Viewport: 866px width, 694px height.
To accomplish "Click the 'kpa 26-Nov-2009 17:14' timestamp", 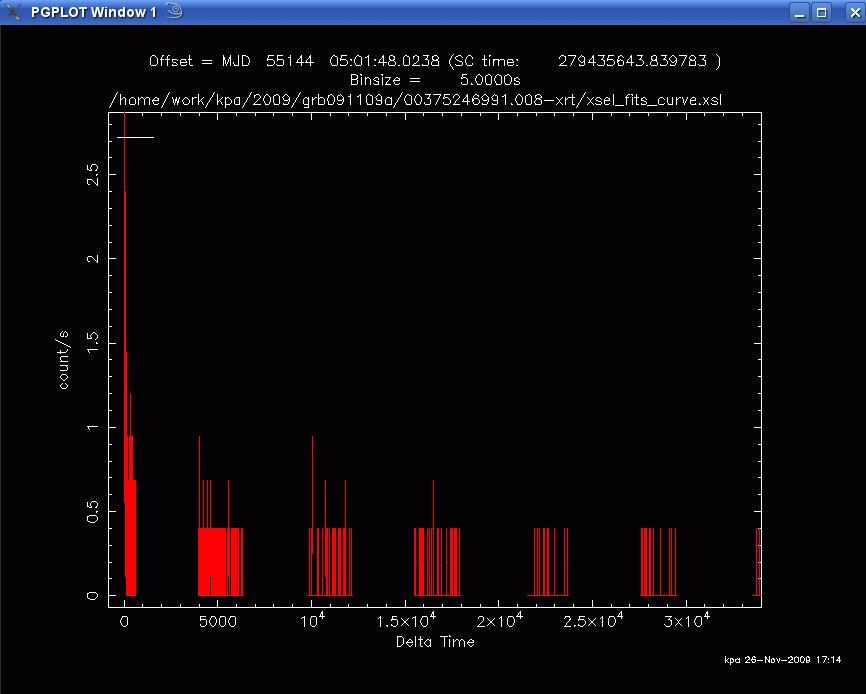I will 783,659.
